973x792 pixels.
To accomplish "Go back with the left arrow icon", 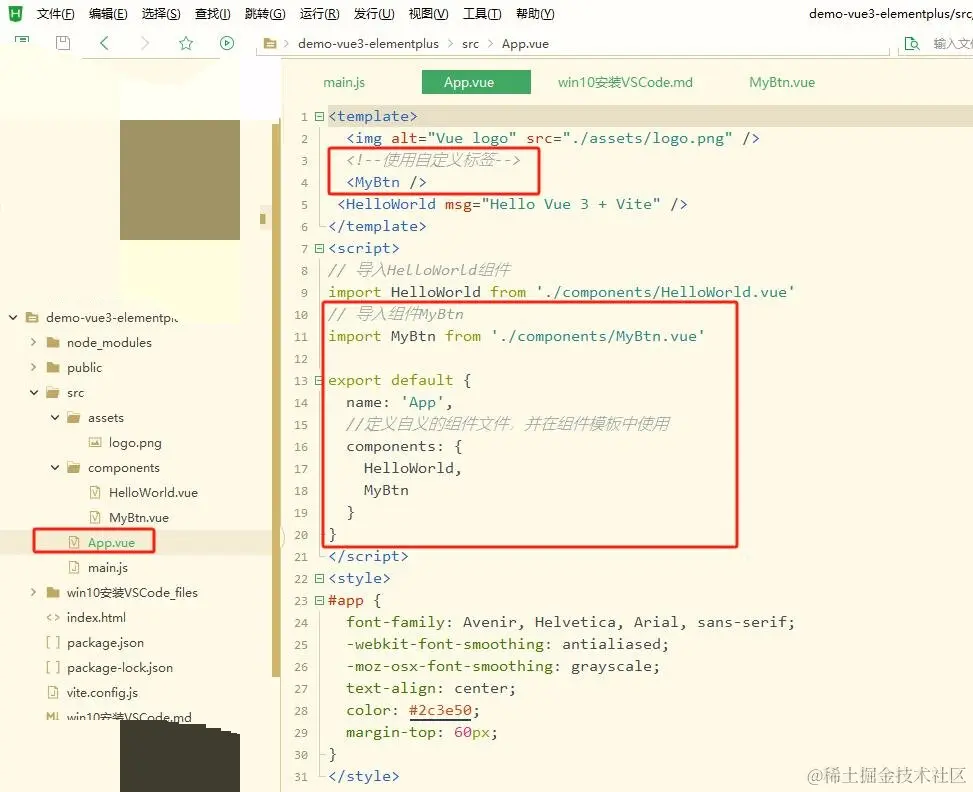I will [104, 42].
